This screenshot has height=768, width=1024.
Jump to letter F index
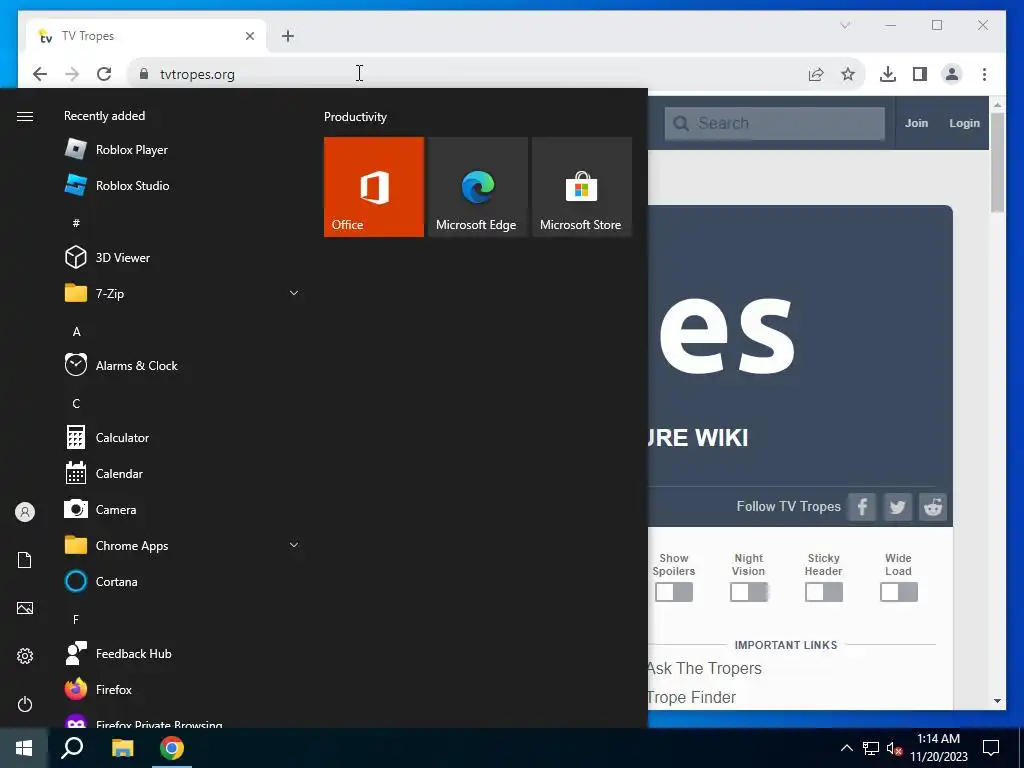(x=76, y=618)
